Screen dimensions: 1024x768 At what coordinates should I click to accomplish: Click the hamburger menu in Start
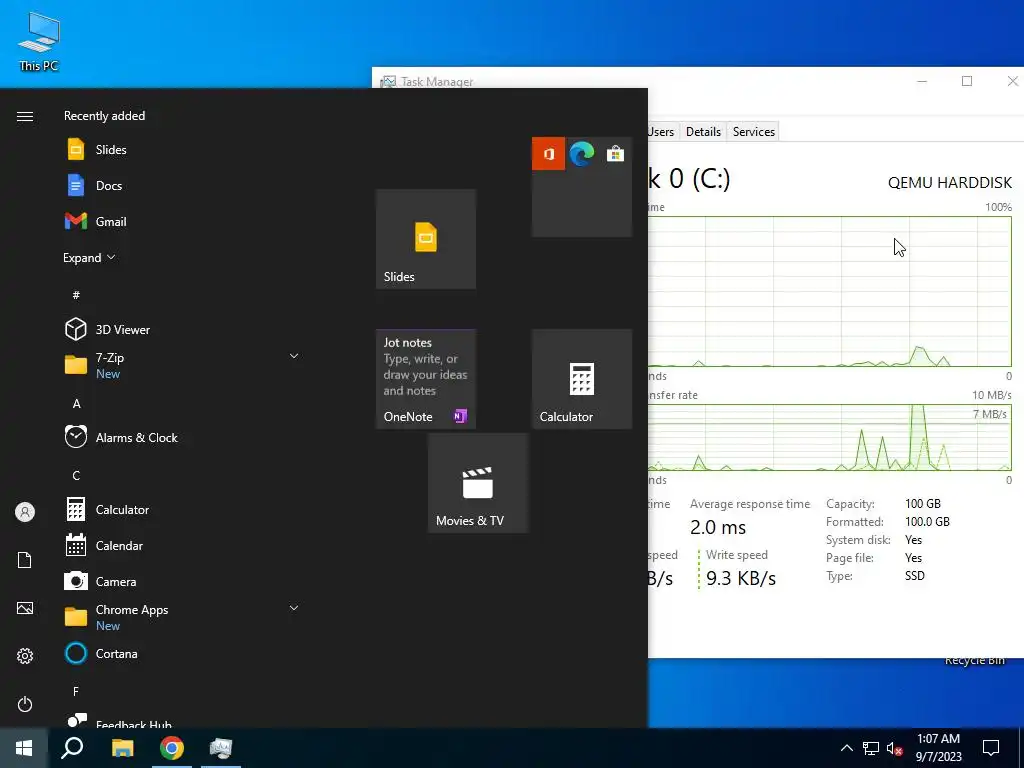tap(25, 116)
